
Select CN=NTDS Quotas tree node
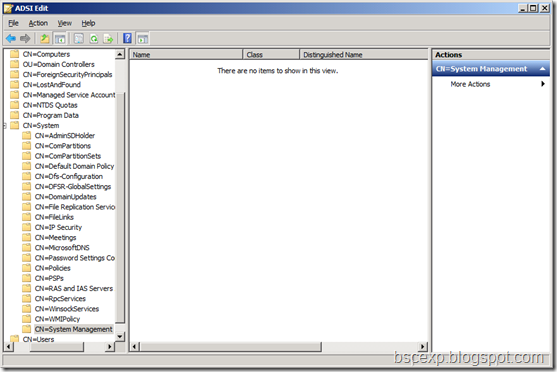[x=50, y=105]
